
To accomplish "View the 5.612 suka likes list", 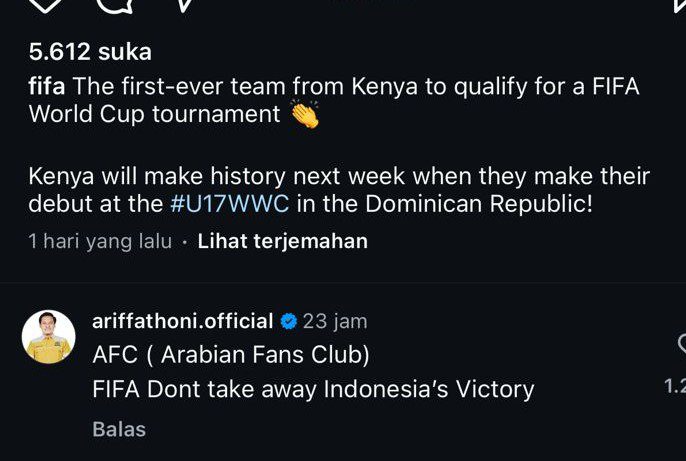I will pyautogui.click(x=90, y=52).
